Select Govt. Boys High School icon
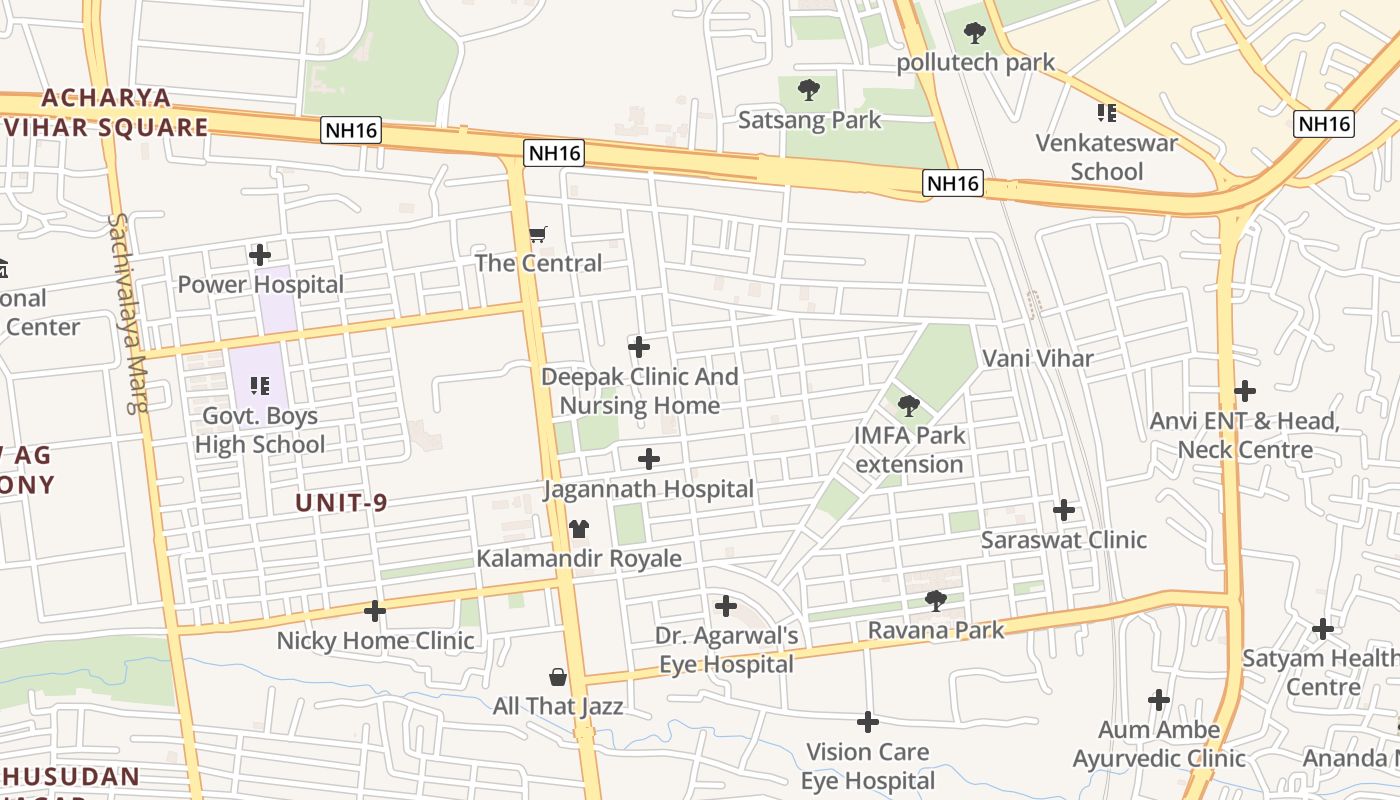This screenshot has width=1400, height=800. point(260,385)
